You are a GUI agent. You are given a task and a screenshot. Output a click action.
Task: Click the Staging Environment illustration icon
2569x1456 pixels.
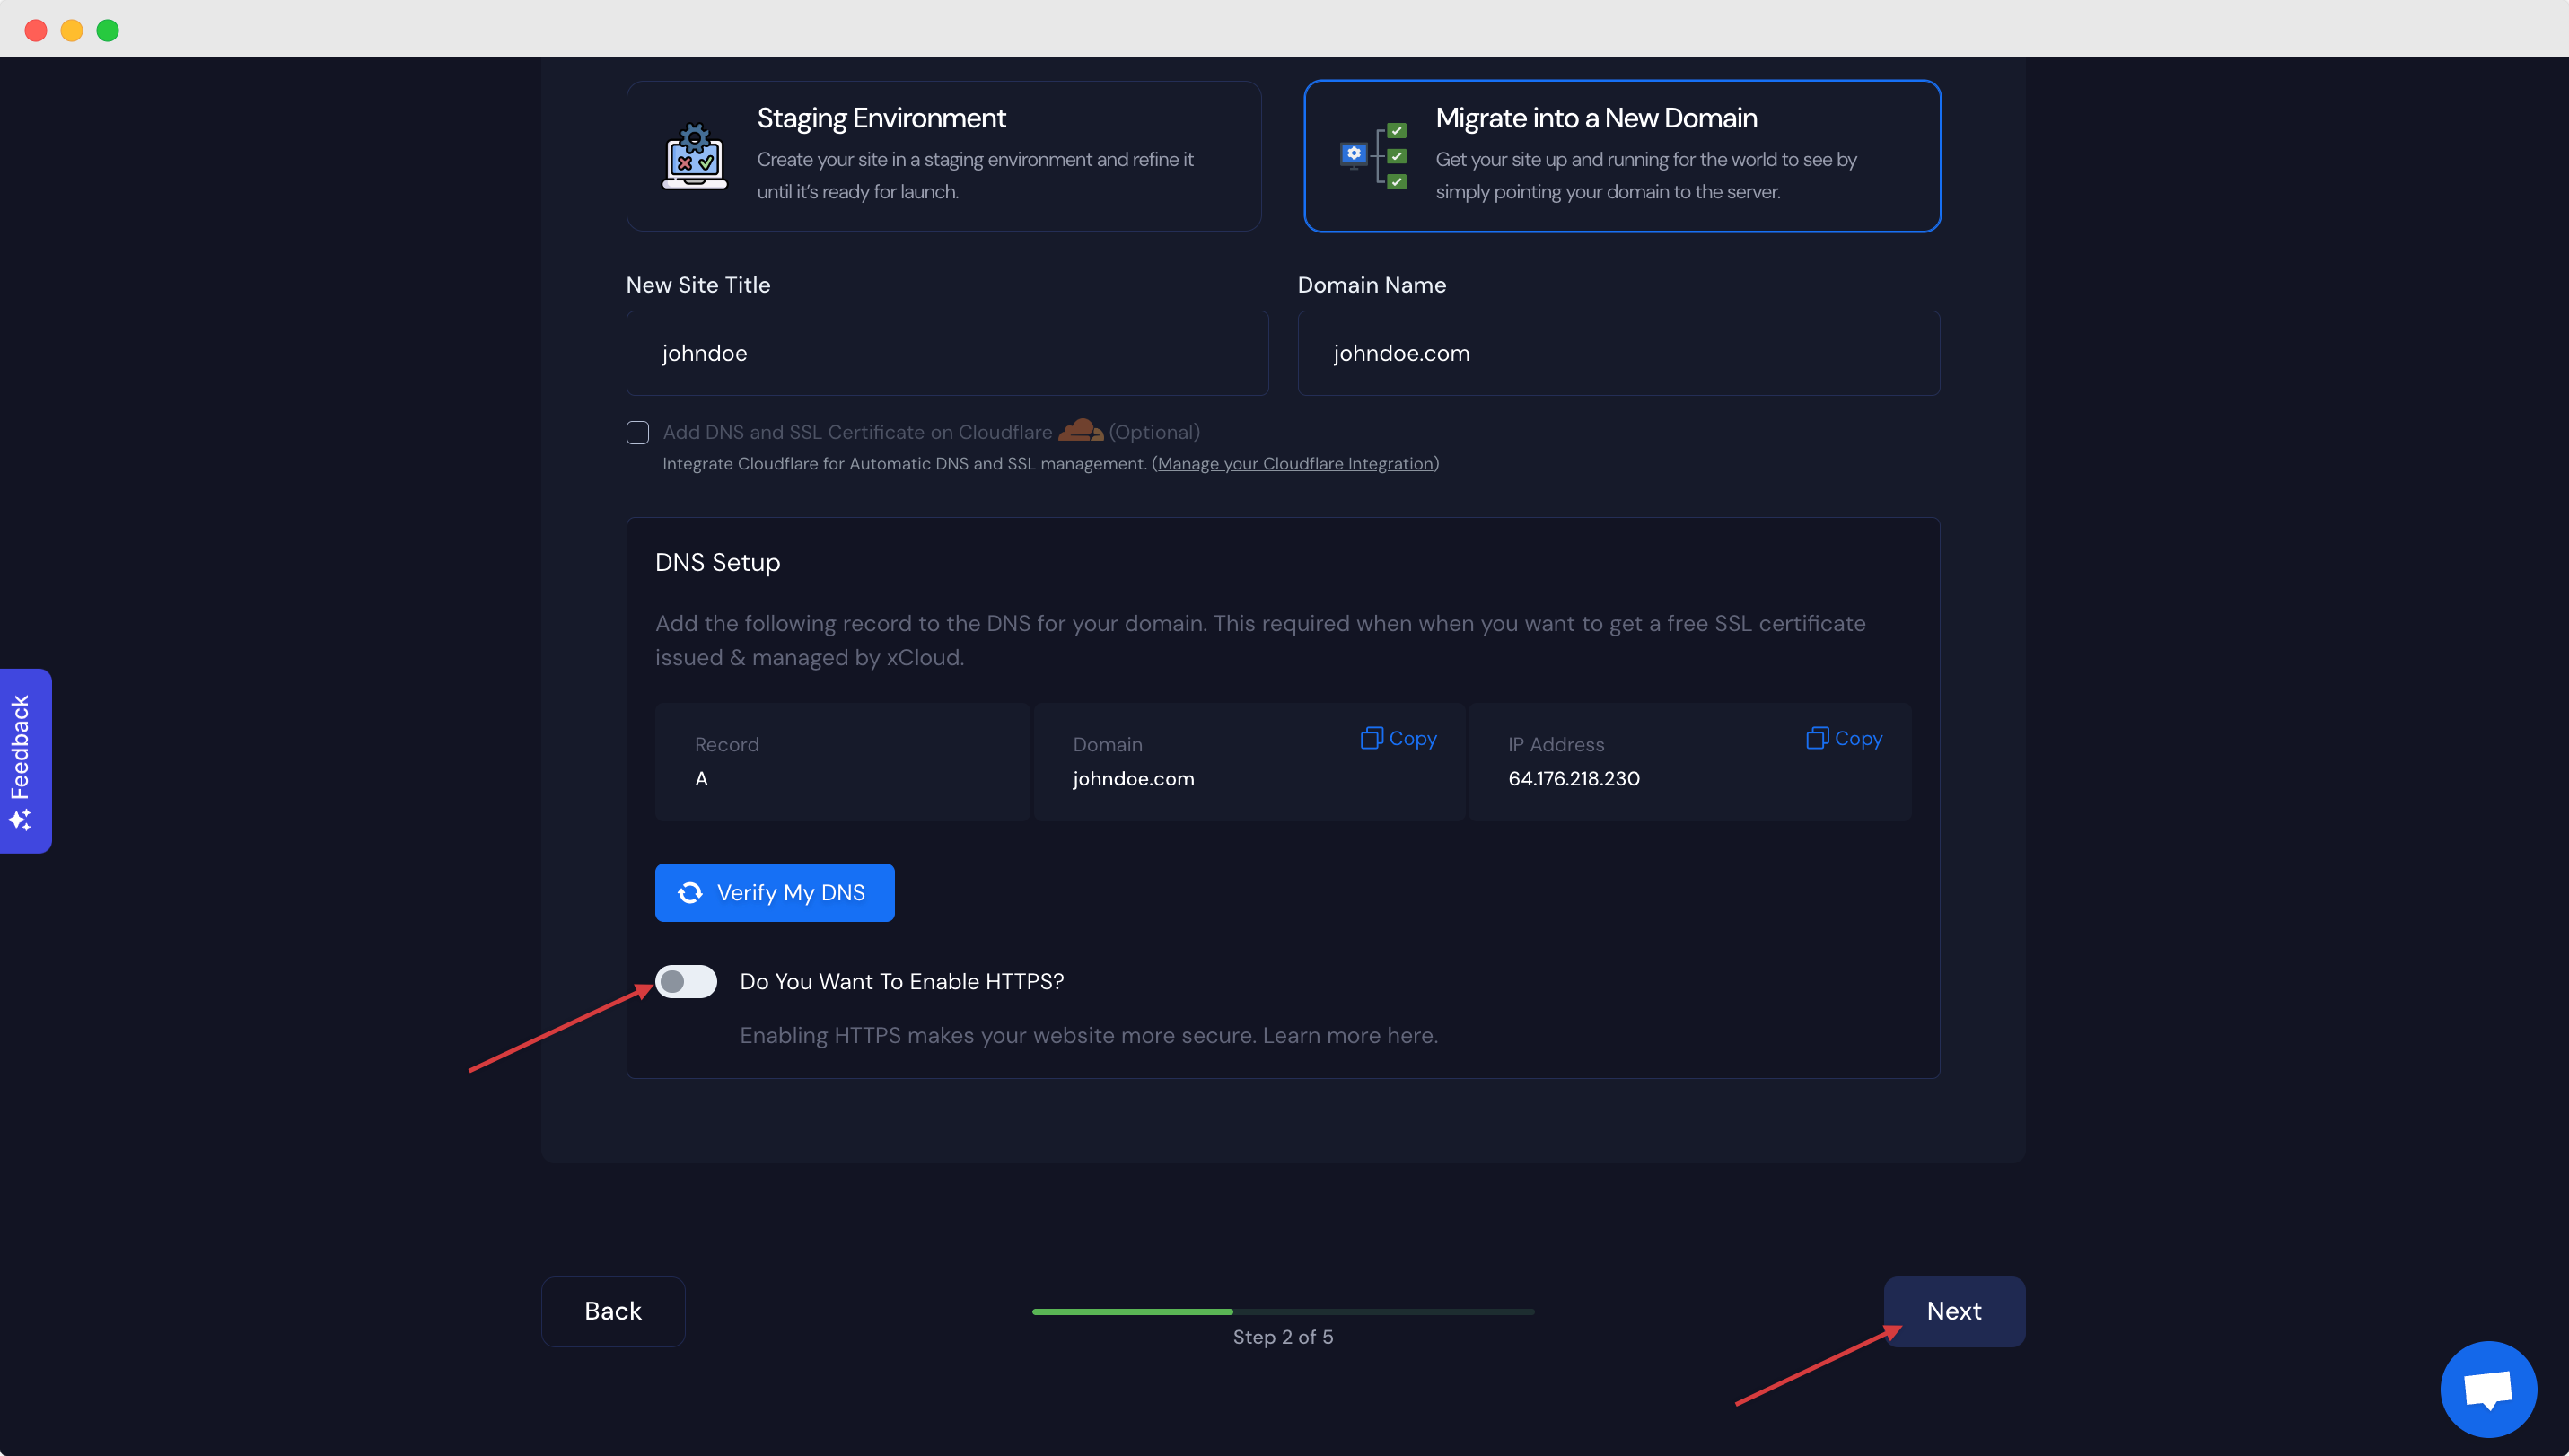pos(695,156)
